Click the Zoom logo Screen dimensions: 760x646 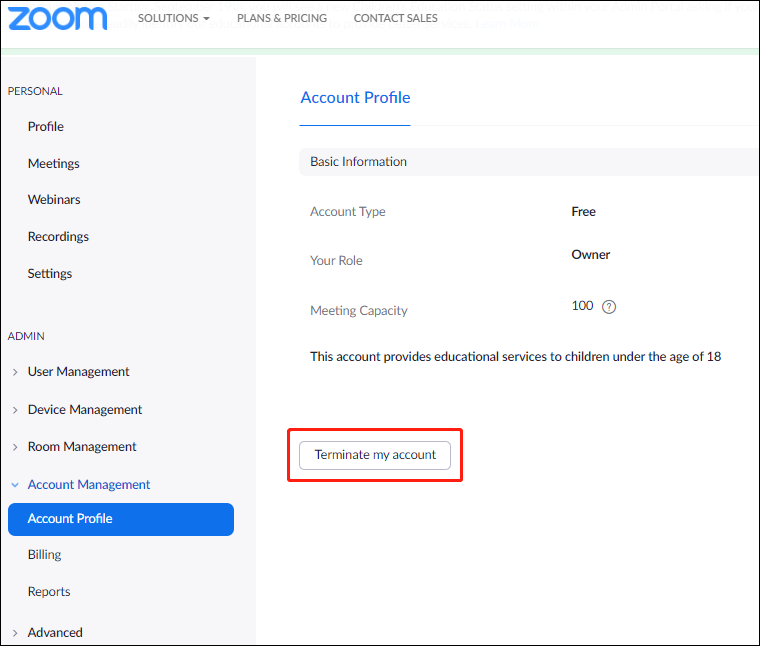click(x=58, y=18)
